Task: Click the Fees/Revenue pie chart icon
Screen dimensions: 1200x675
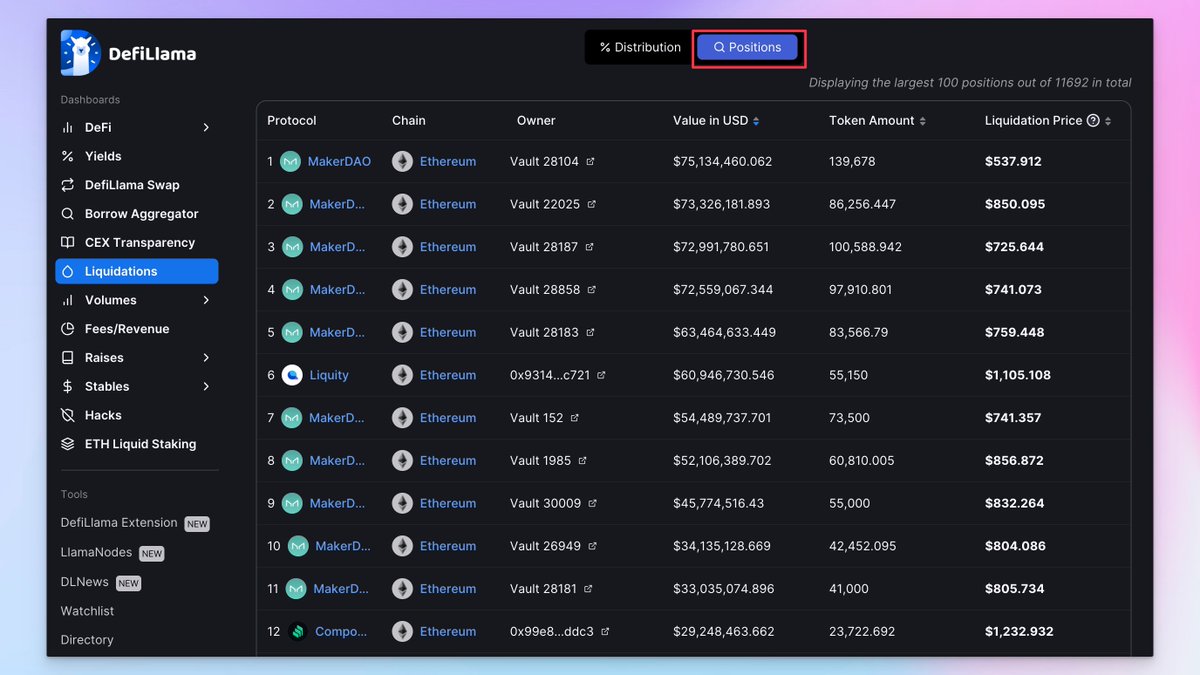Action: point(68,329)
